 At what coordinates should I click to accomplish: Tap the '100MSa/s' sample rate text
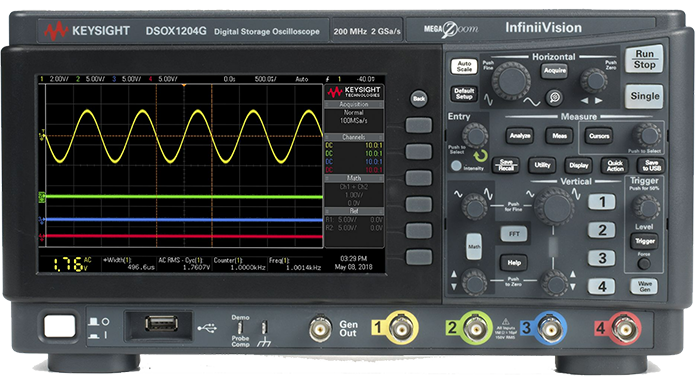(x=354, y=121)
